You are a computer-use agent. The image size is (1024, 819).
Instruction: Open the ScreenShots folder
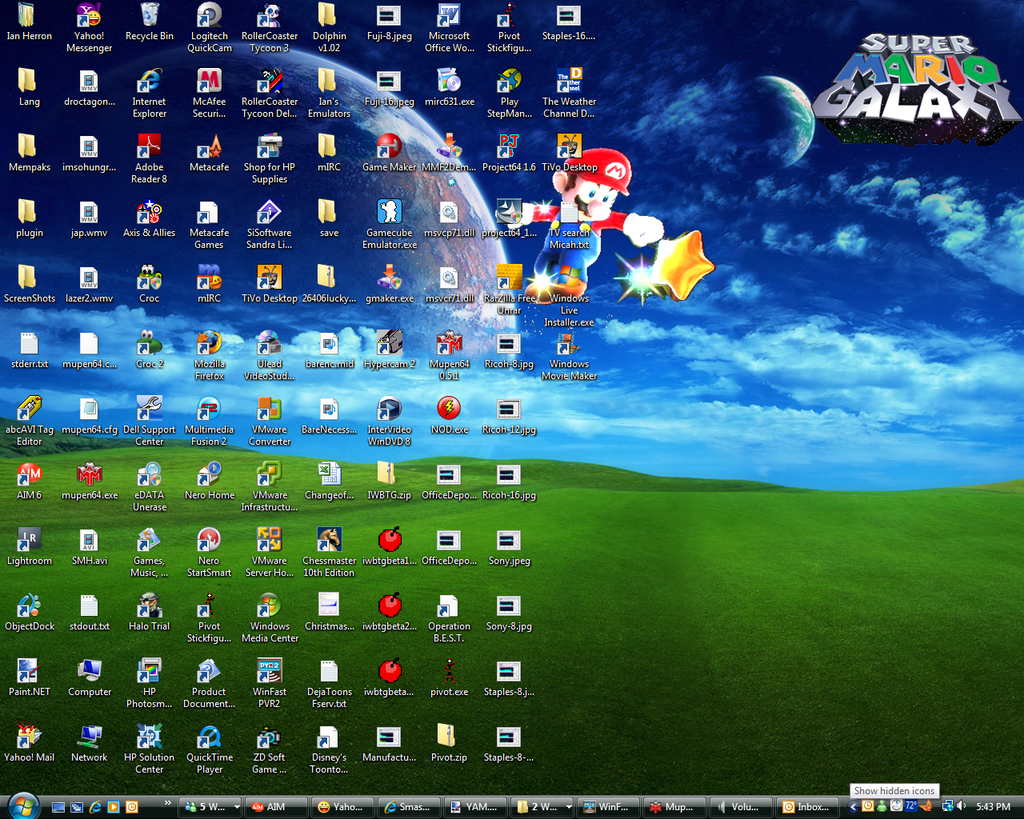tap(29, 285)
